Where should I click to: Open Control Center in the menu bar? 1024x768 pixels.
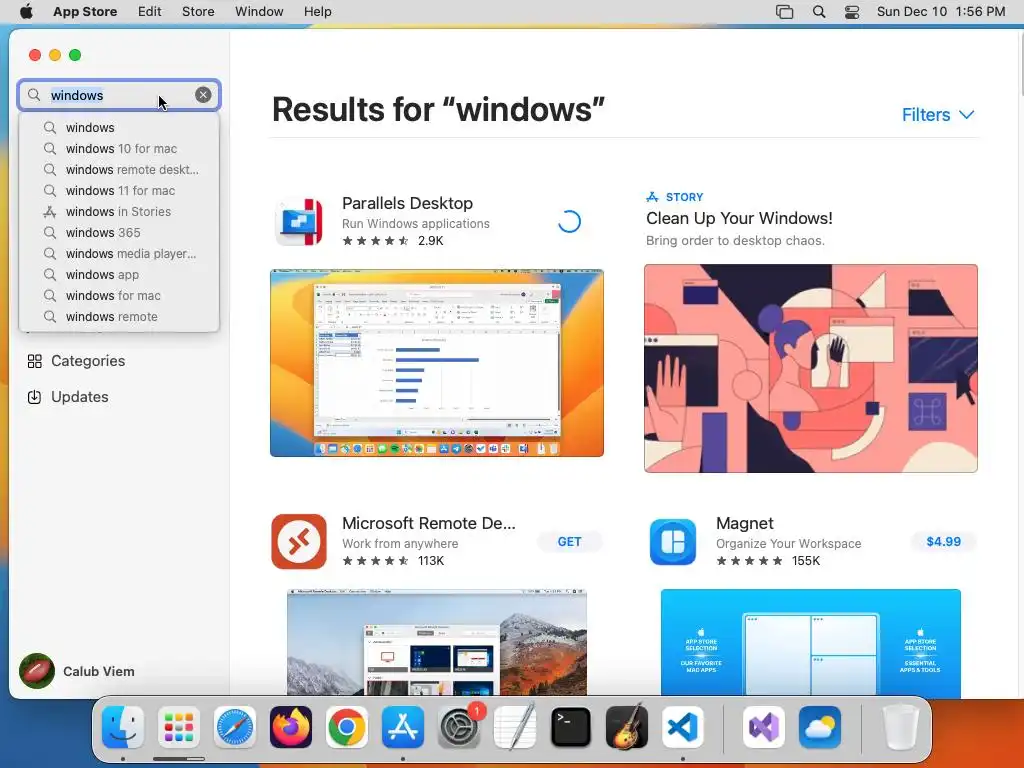pos(852,12)
